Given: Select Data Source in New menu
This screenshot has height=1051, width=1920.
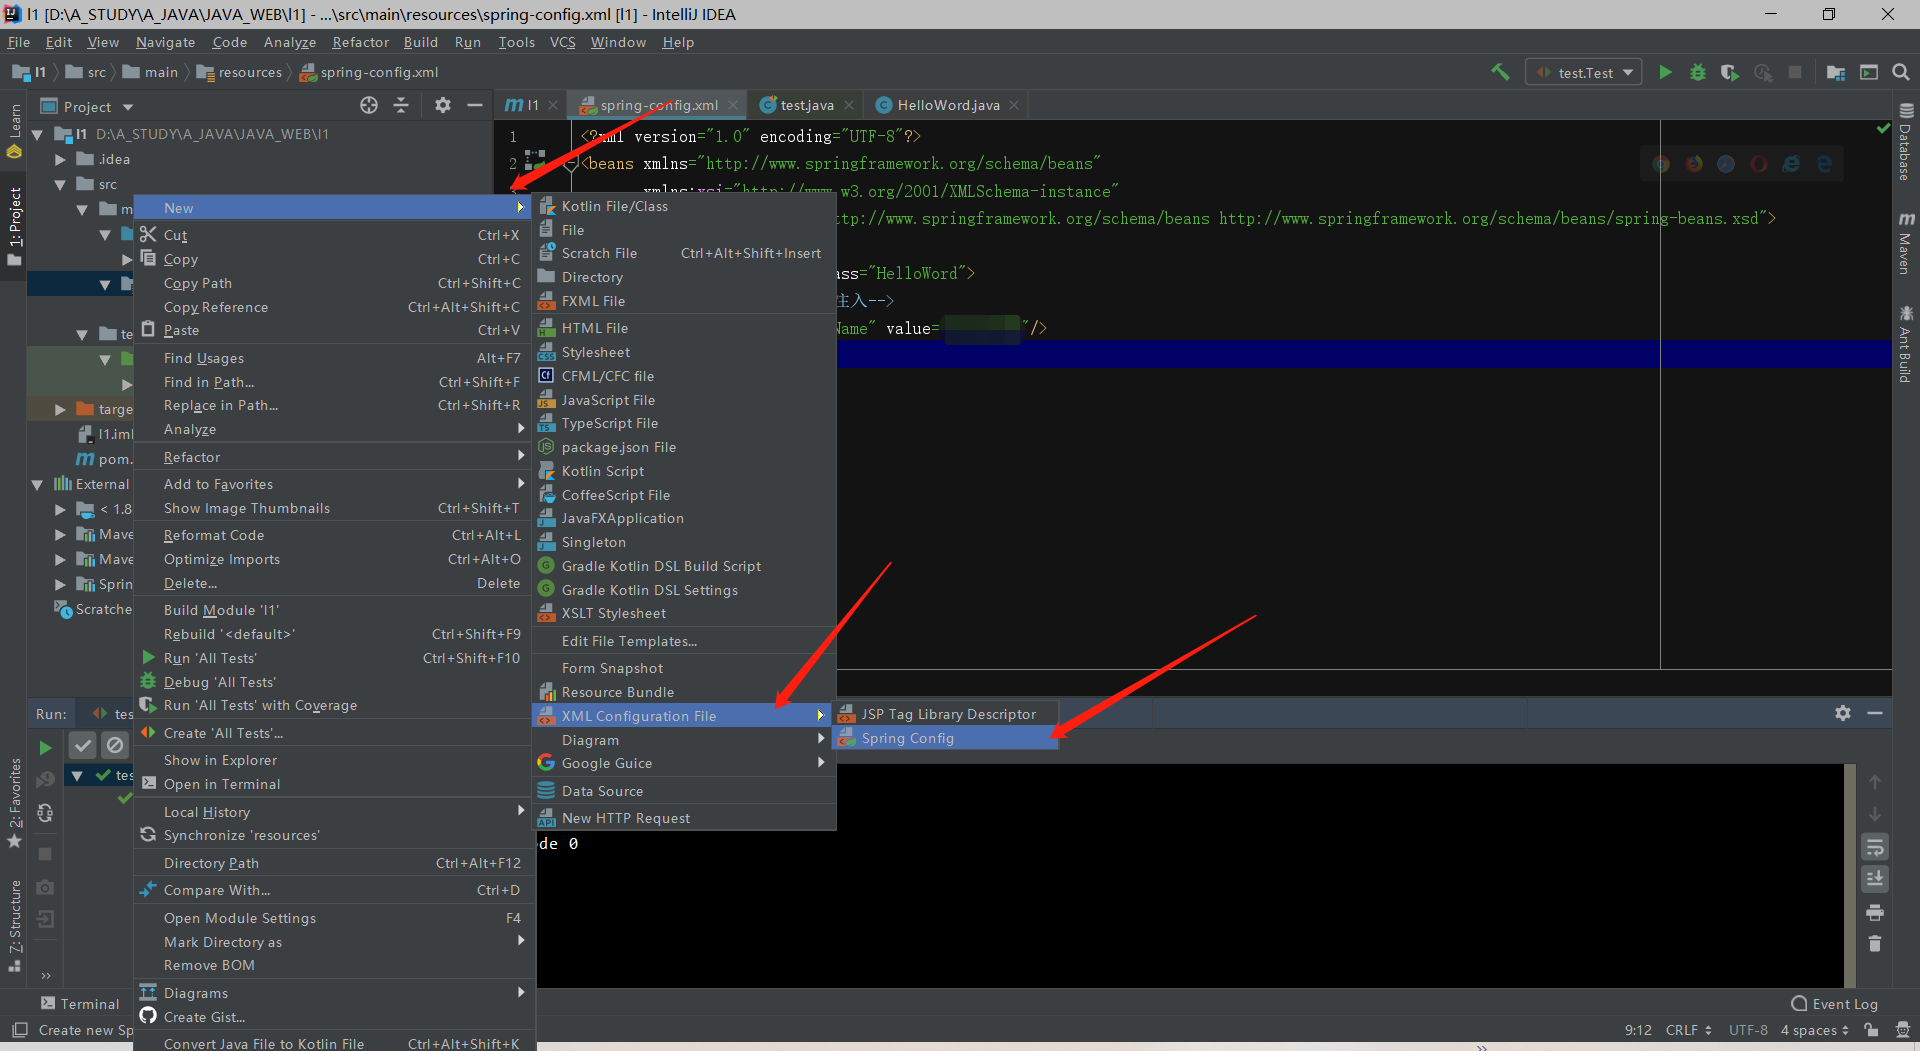Looking at the screenshot, I should [684, 791].
